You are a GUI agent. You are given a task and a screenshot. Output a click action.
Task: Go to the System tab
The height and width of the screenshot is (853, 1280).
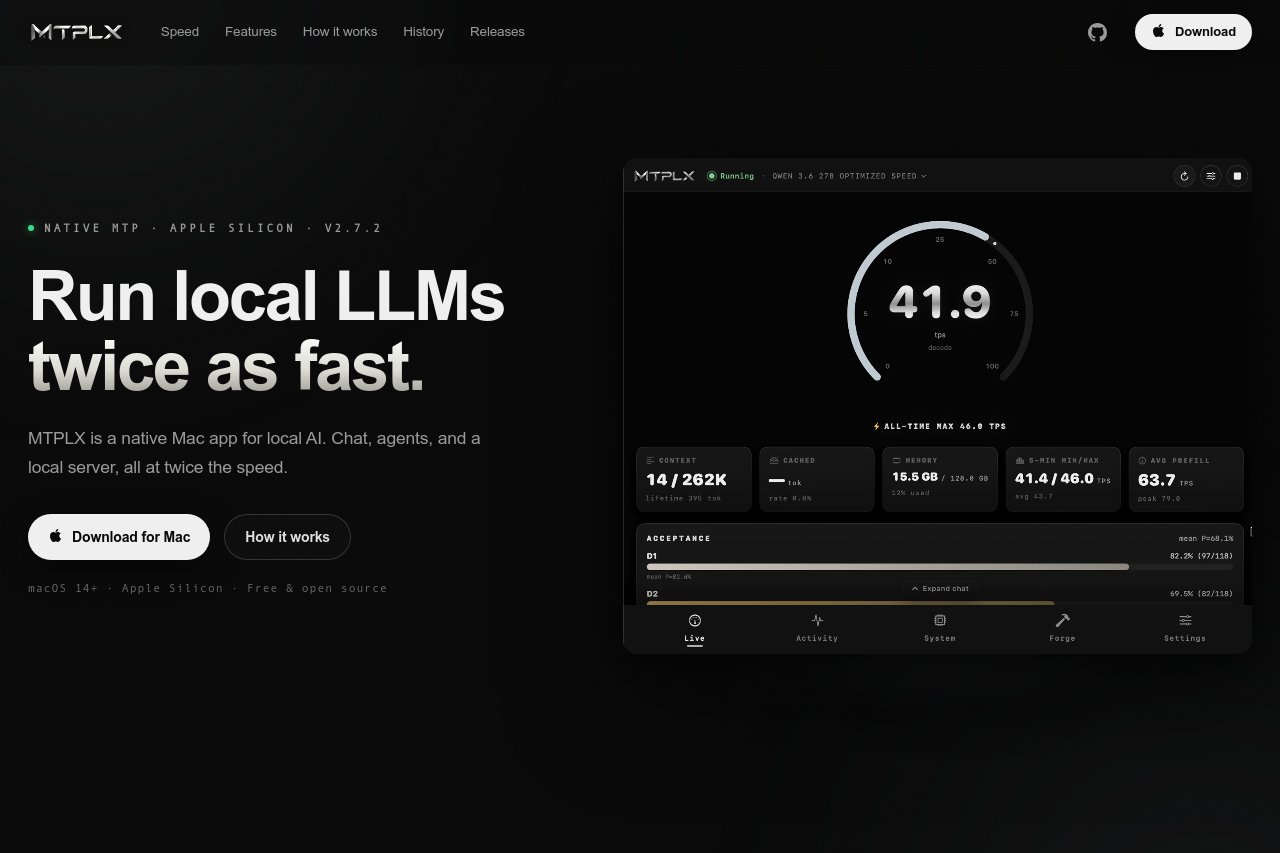(x=940, y=629)
